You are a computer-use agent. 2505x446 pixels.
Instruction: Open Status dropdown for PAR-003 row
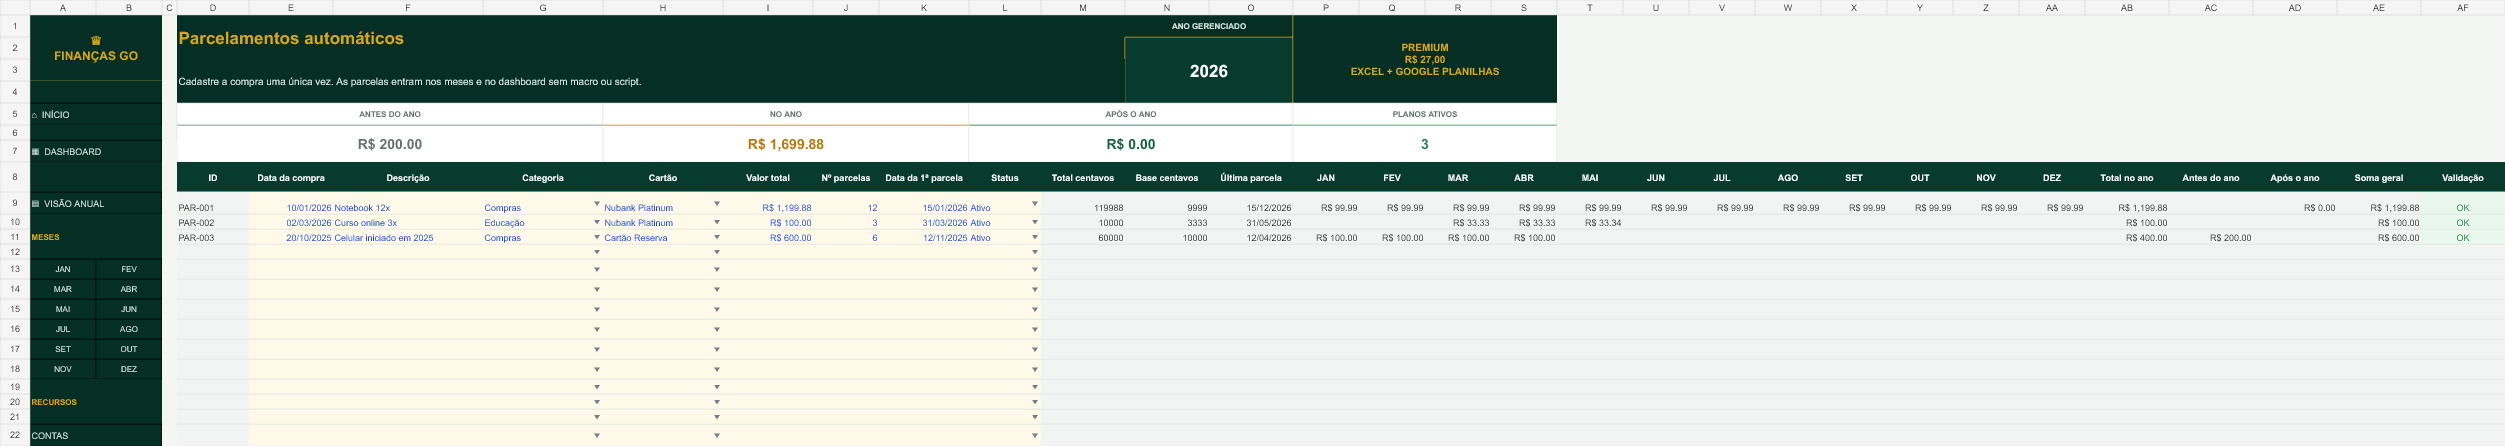coord(1035,237)
